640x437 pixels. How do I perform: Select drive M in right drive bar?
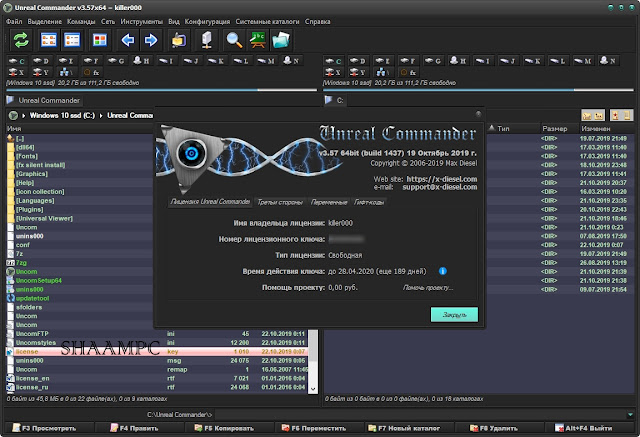coord(583,61)
